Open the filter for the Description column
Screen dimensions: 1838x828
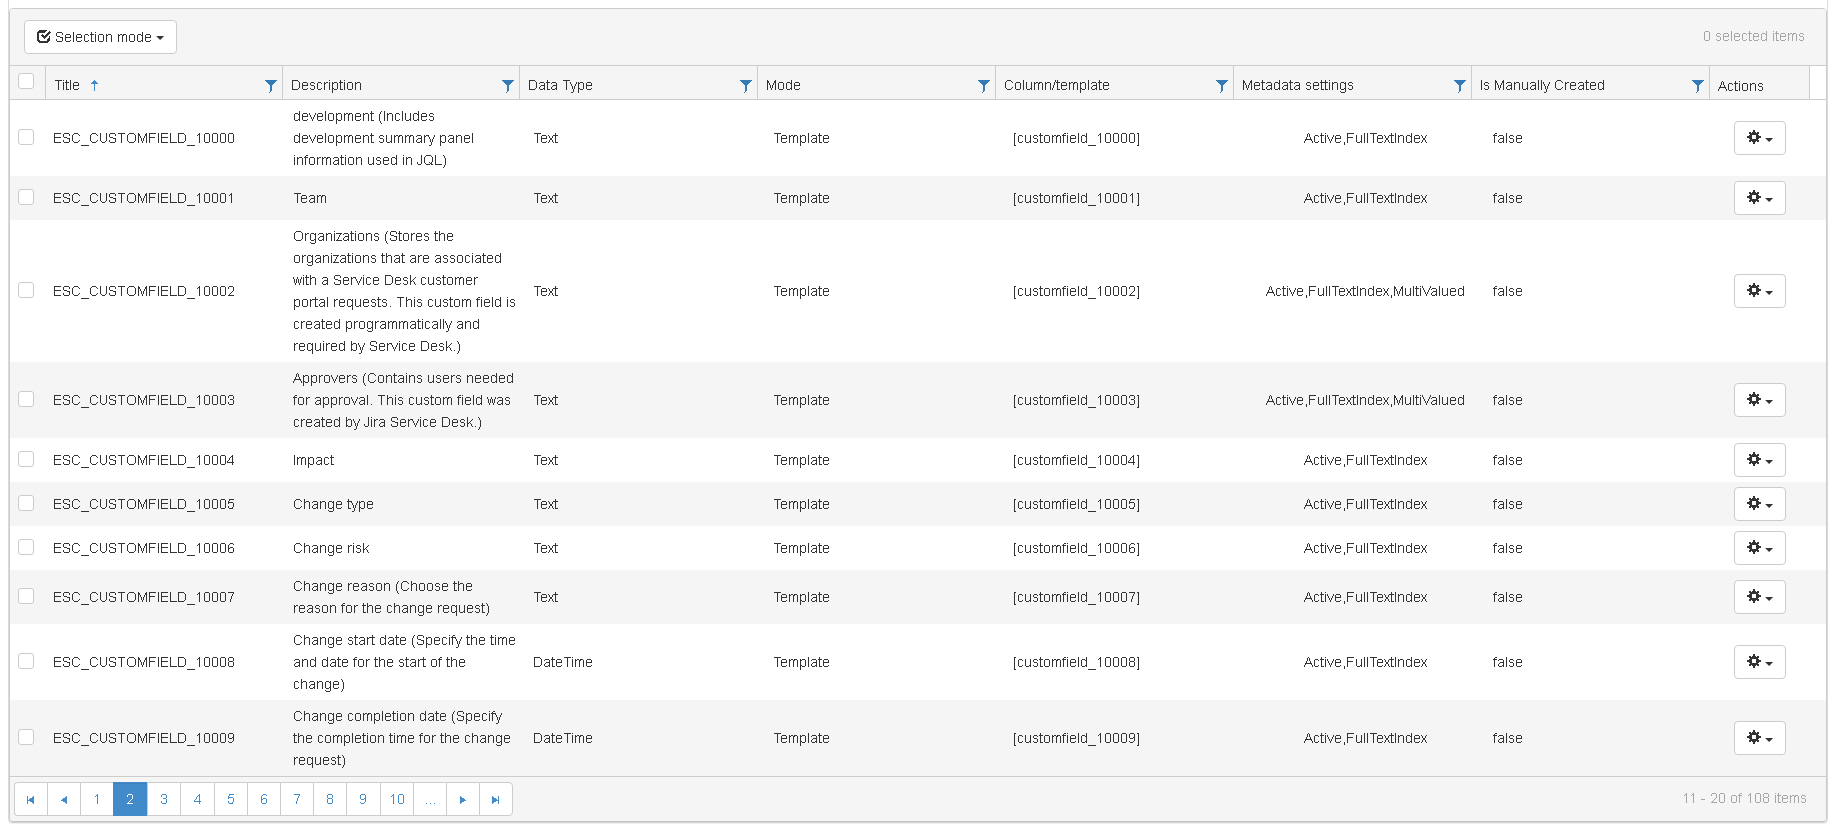[507, 86]
